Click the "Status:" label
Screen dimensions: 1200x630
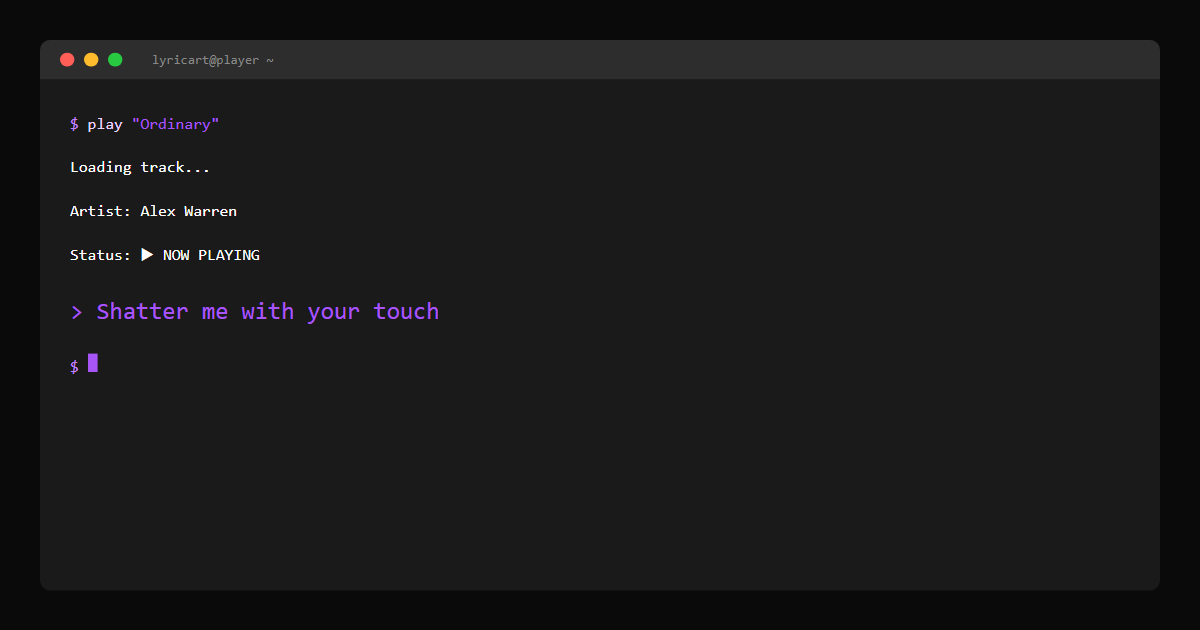click(x=100, y=255)
